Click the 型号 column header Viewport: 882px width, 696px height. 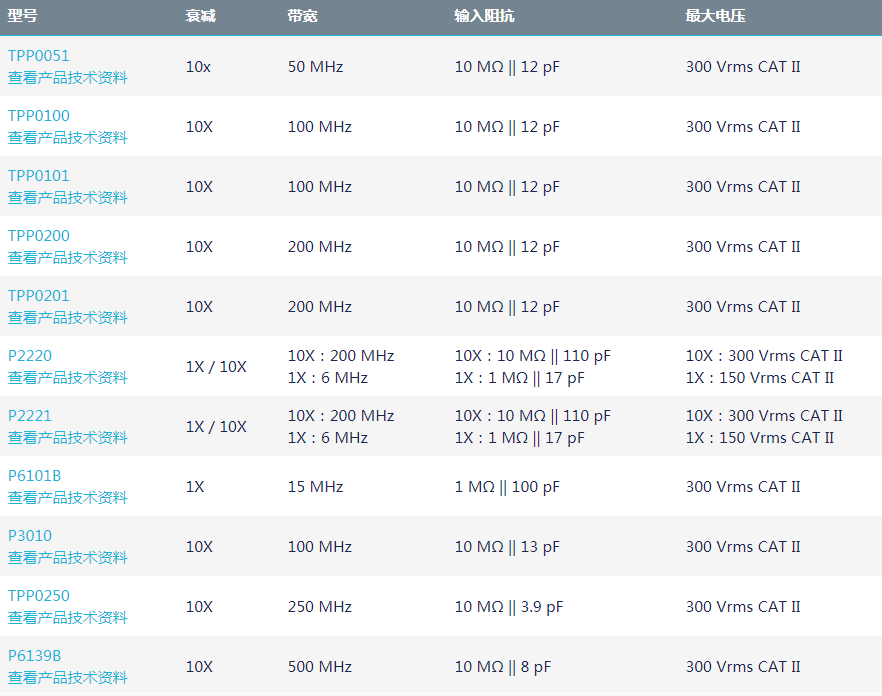click(22, 16)
